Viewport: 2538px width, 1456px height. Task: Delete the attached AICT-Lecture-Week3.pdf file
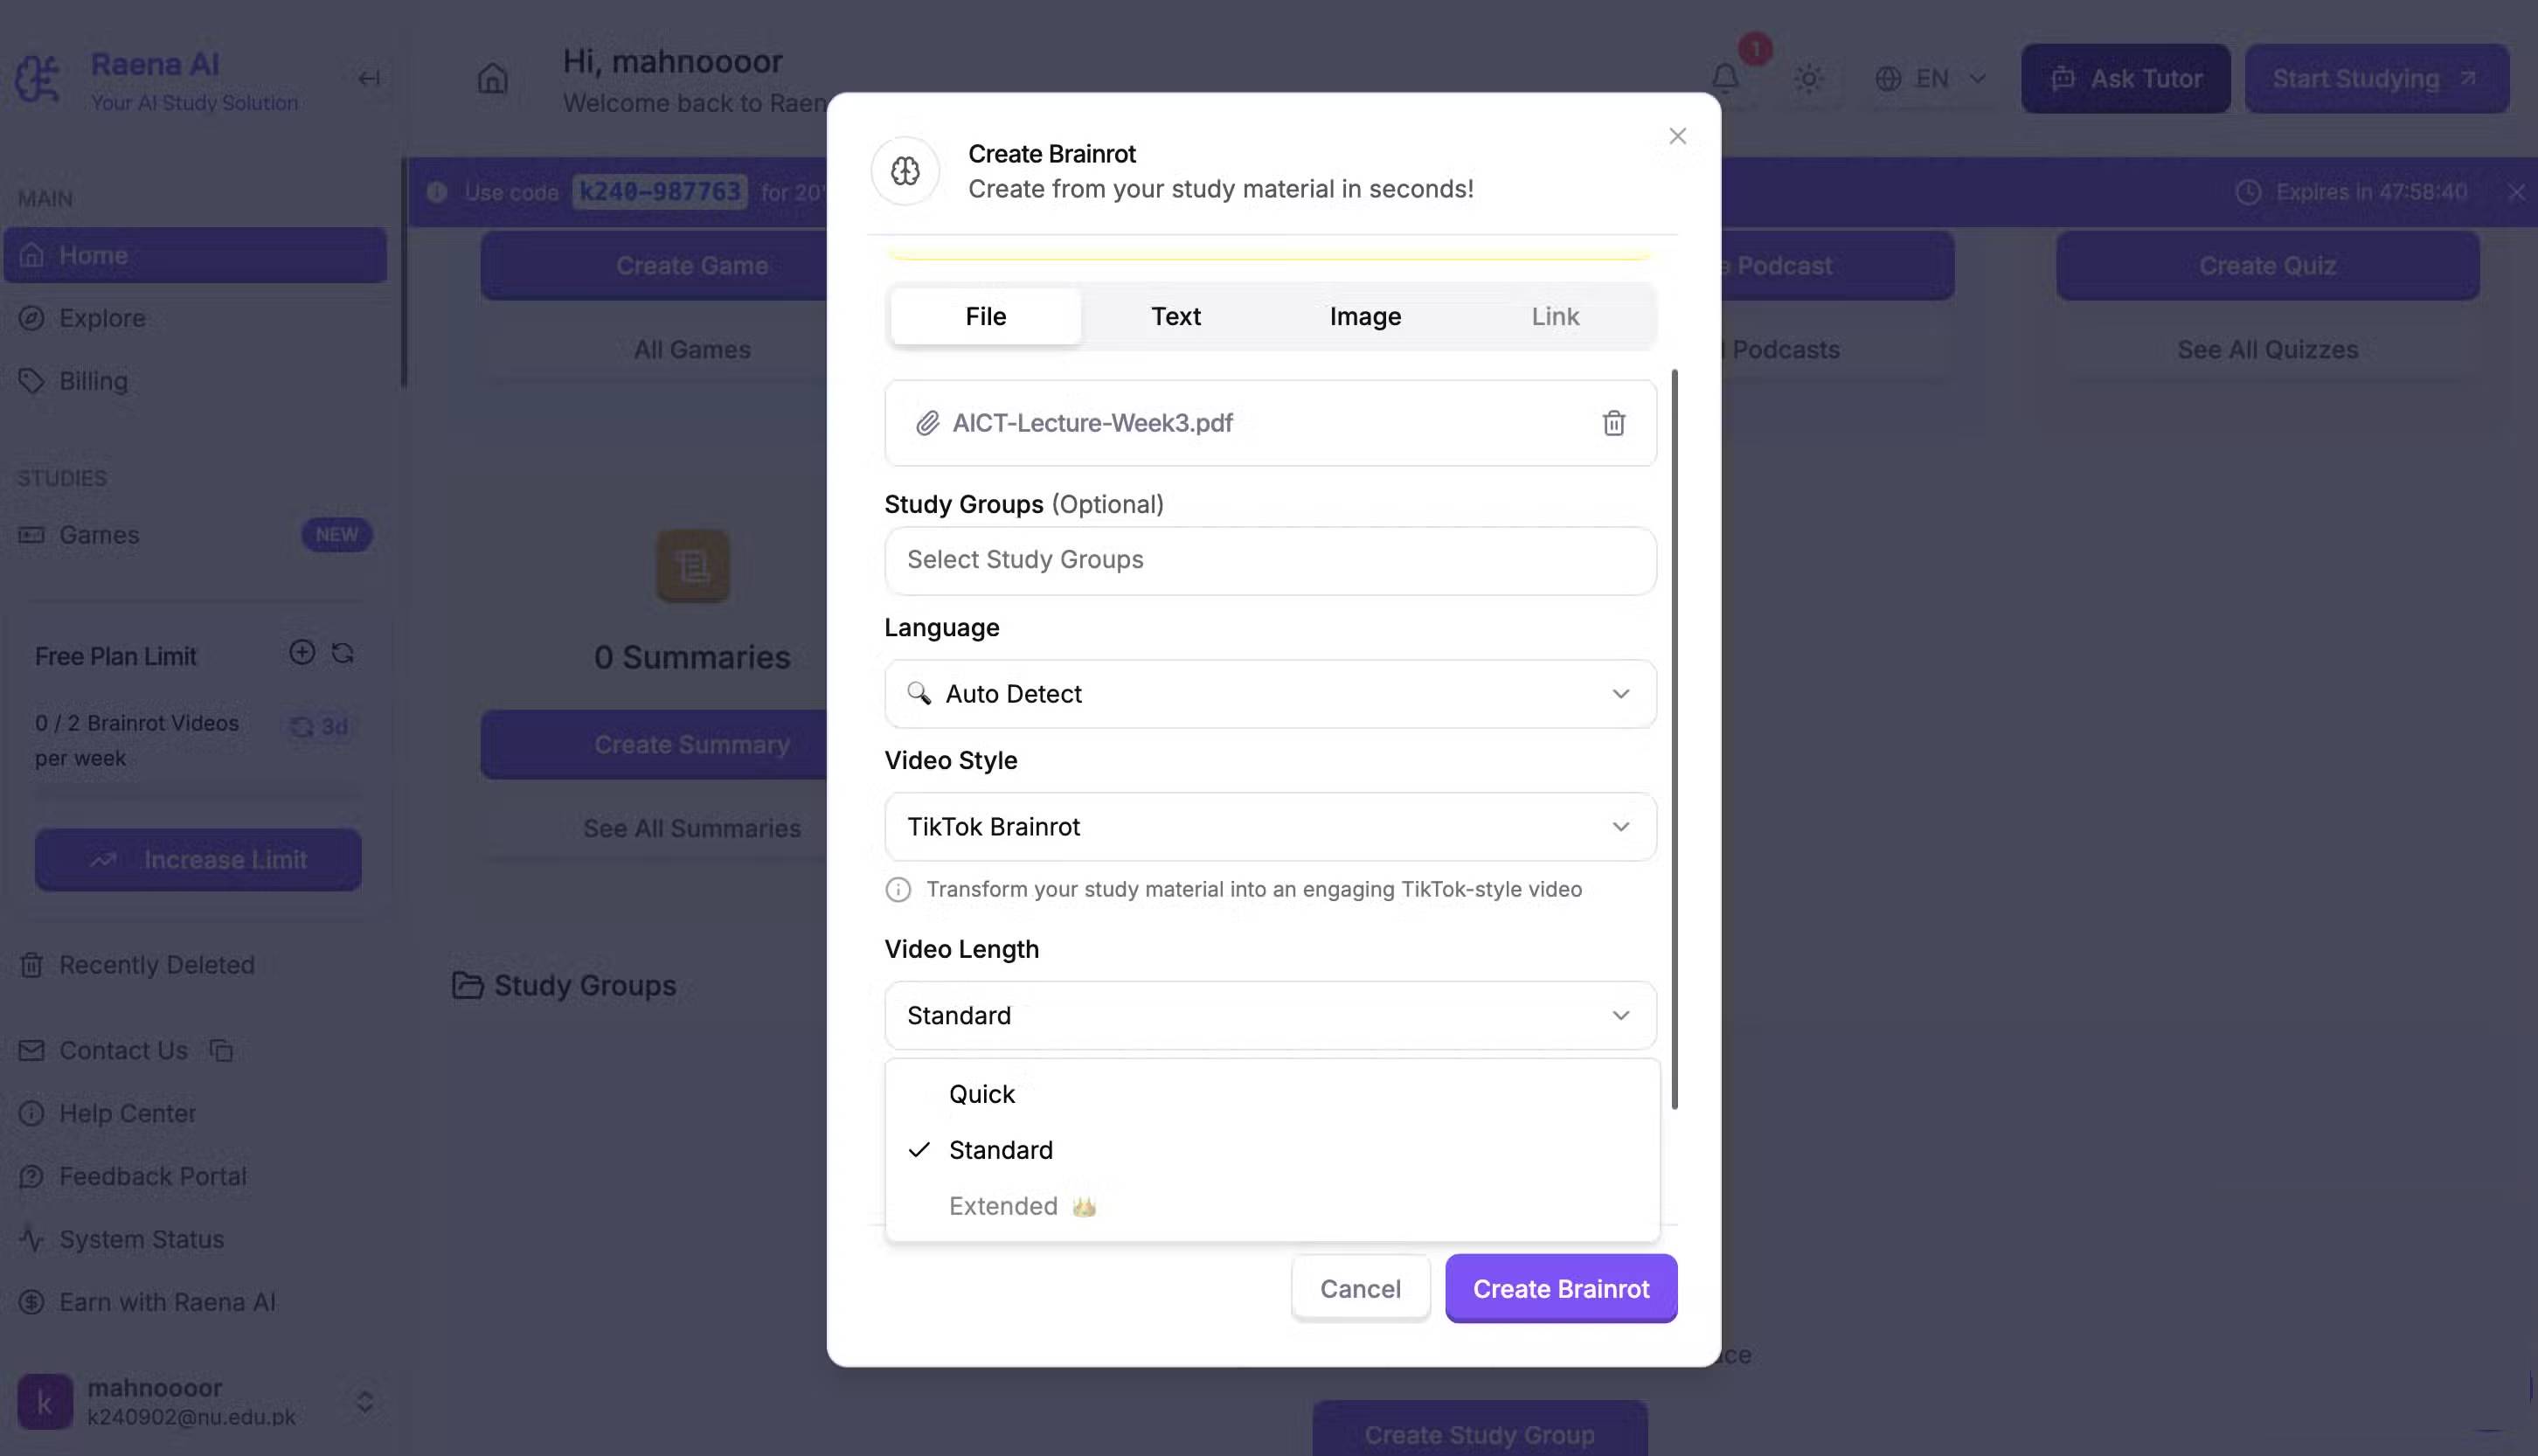coord(1613,423)
